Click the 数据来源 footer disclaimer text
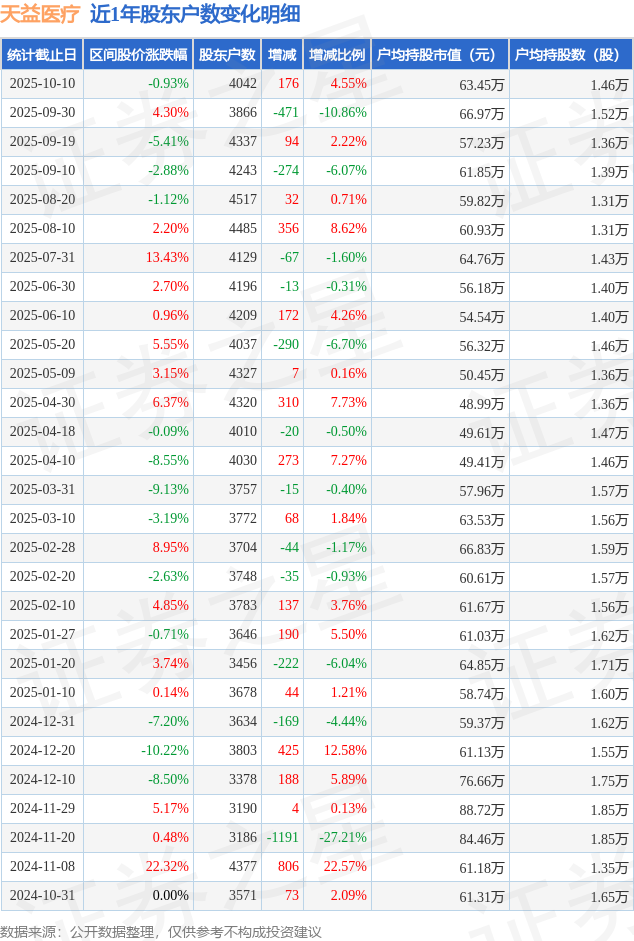 (161, 931)
